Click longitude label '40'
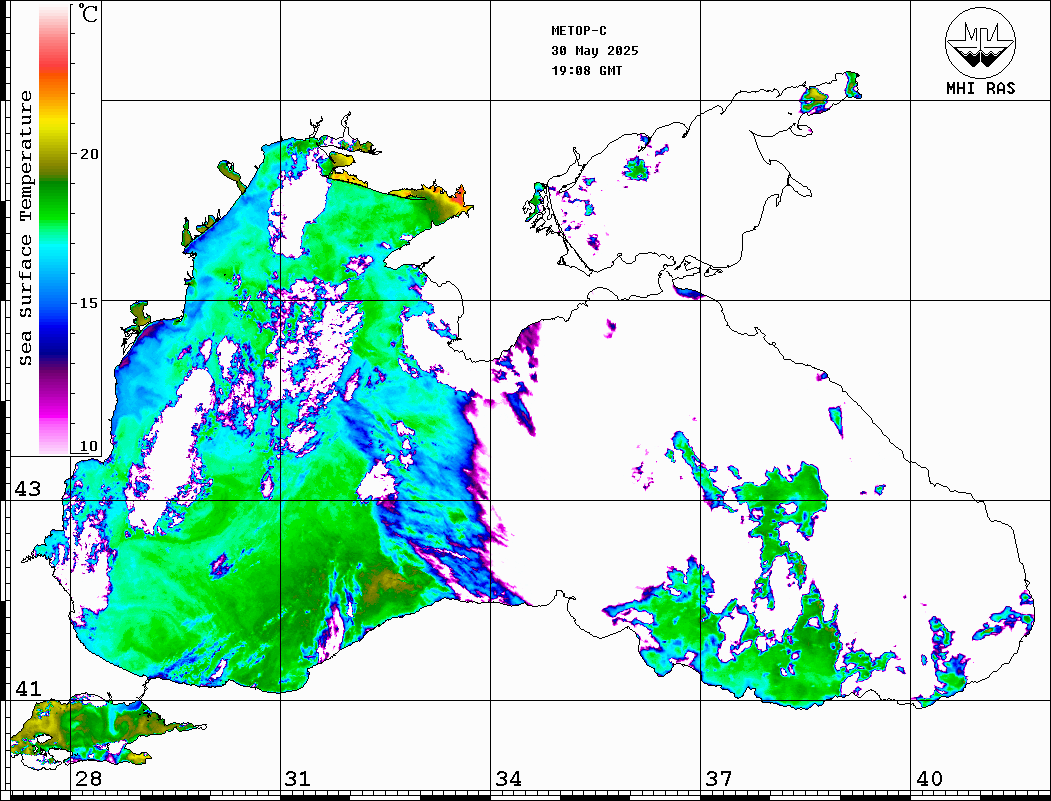Screen dimensions: 1051x801 [929, 779]
